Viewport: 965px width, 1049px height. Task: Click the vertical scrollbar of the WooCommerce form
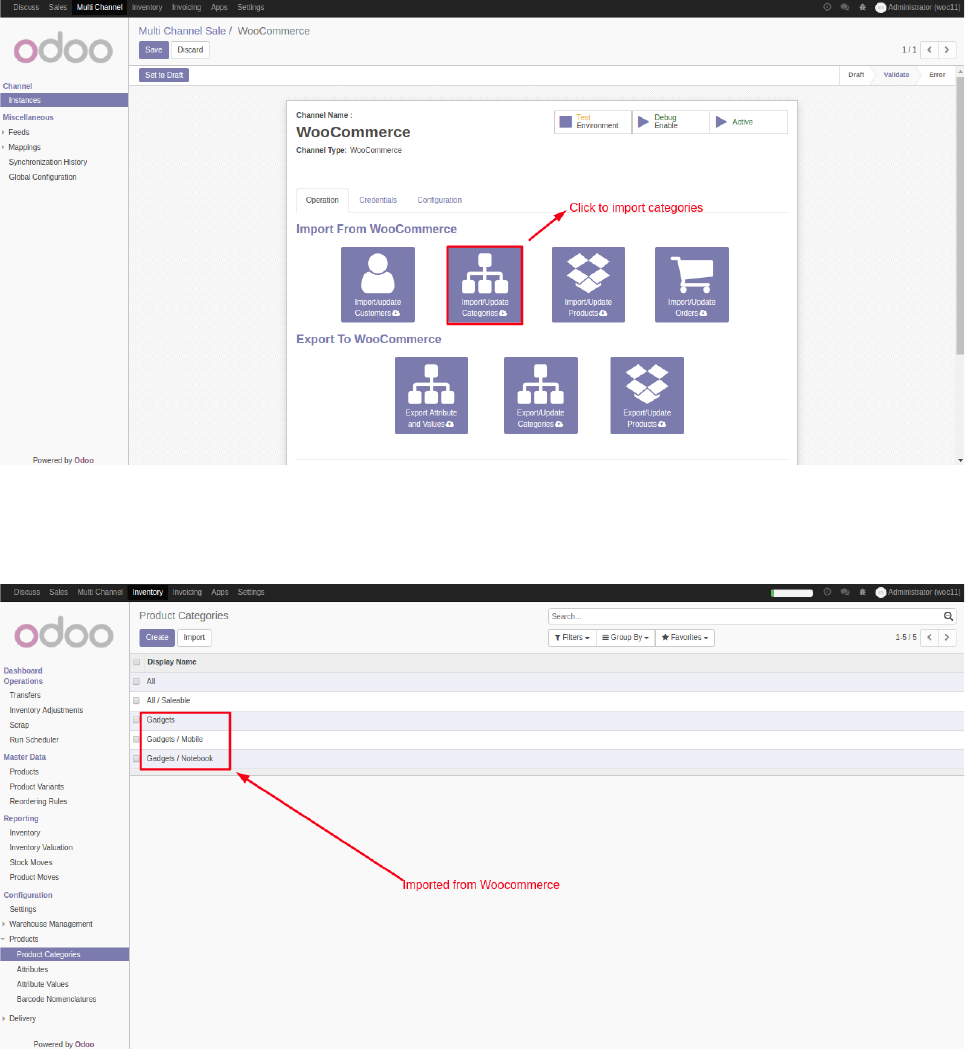(960, 214)
